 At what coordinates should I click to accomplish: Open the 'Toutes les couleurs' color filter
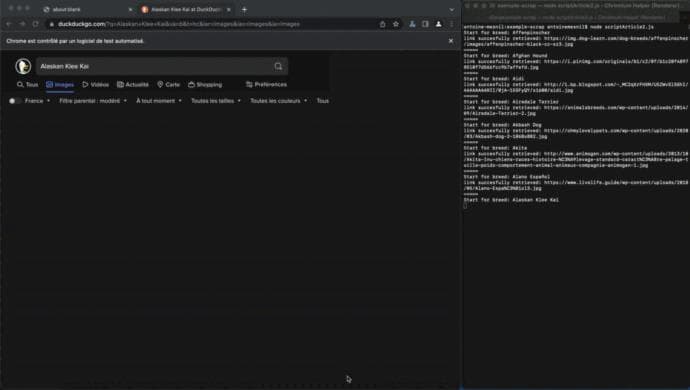(279, 101)
